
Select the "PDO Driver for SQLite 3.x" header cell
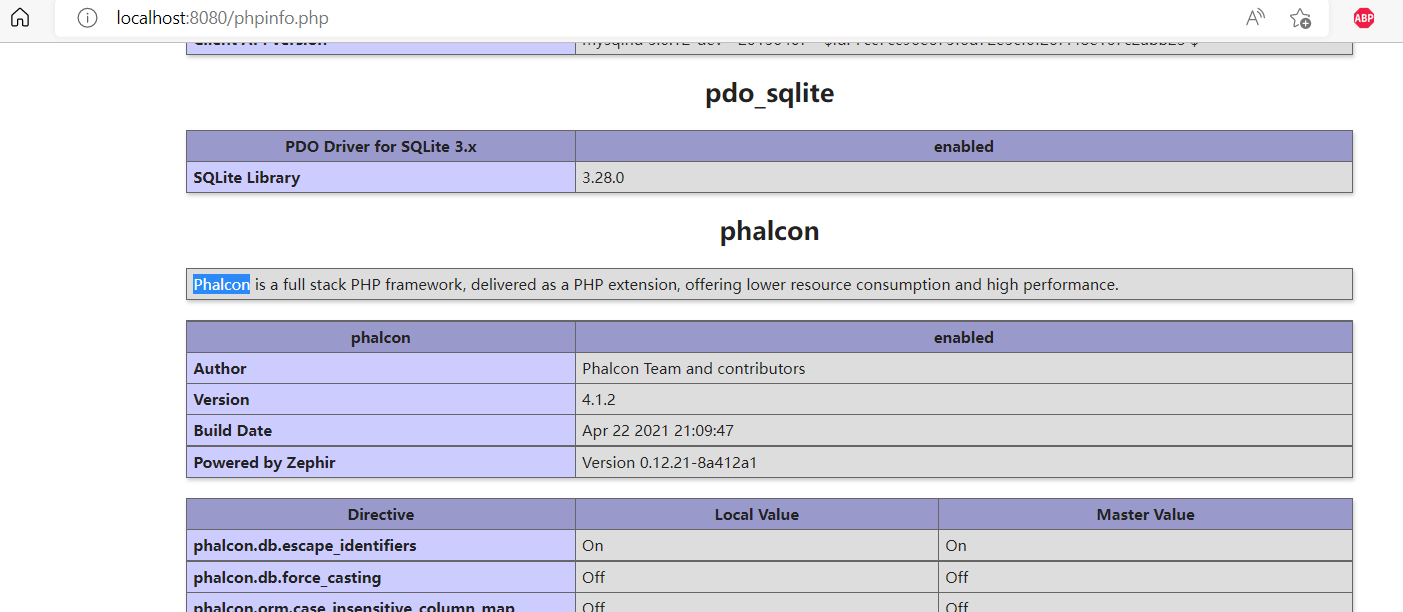381,146
